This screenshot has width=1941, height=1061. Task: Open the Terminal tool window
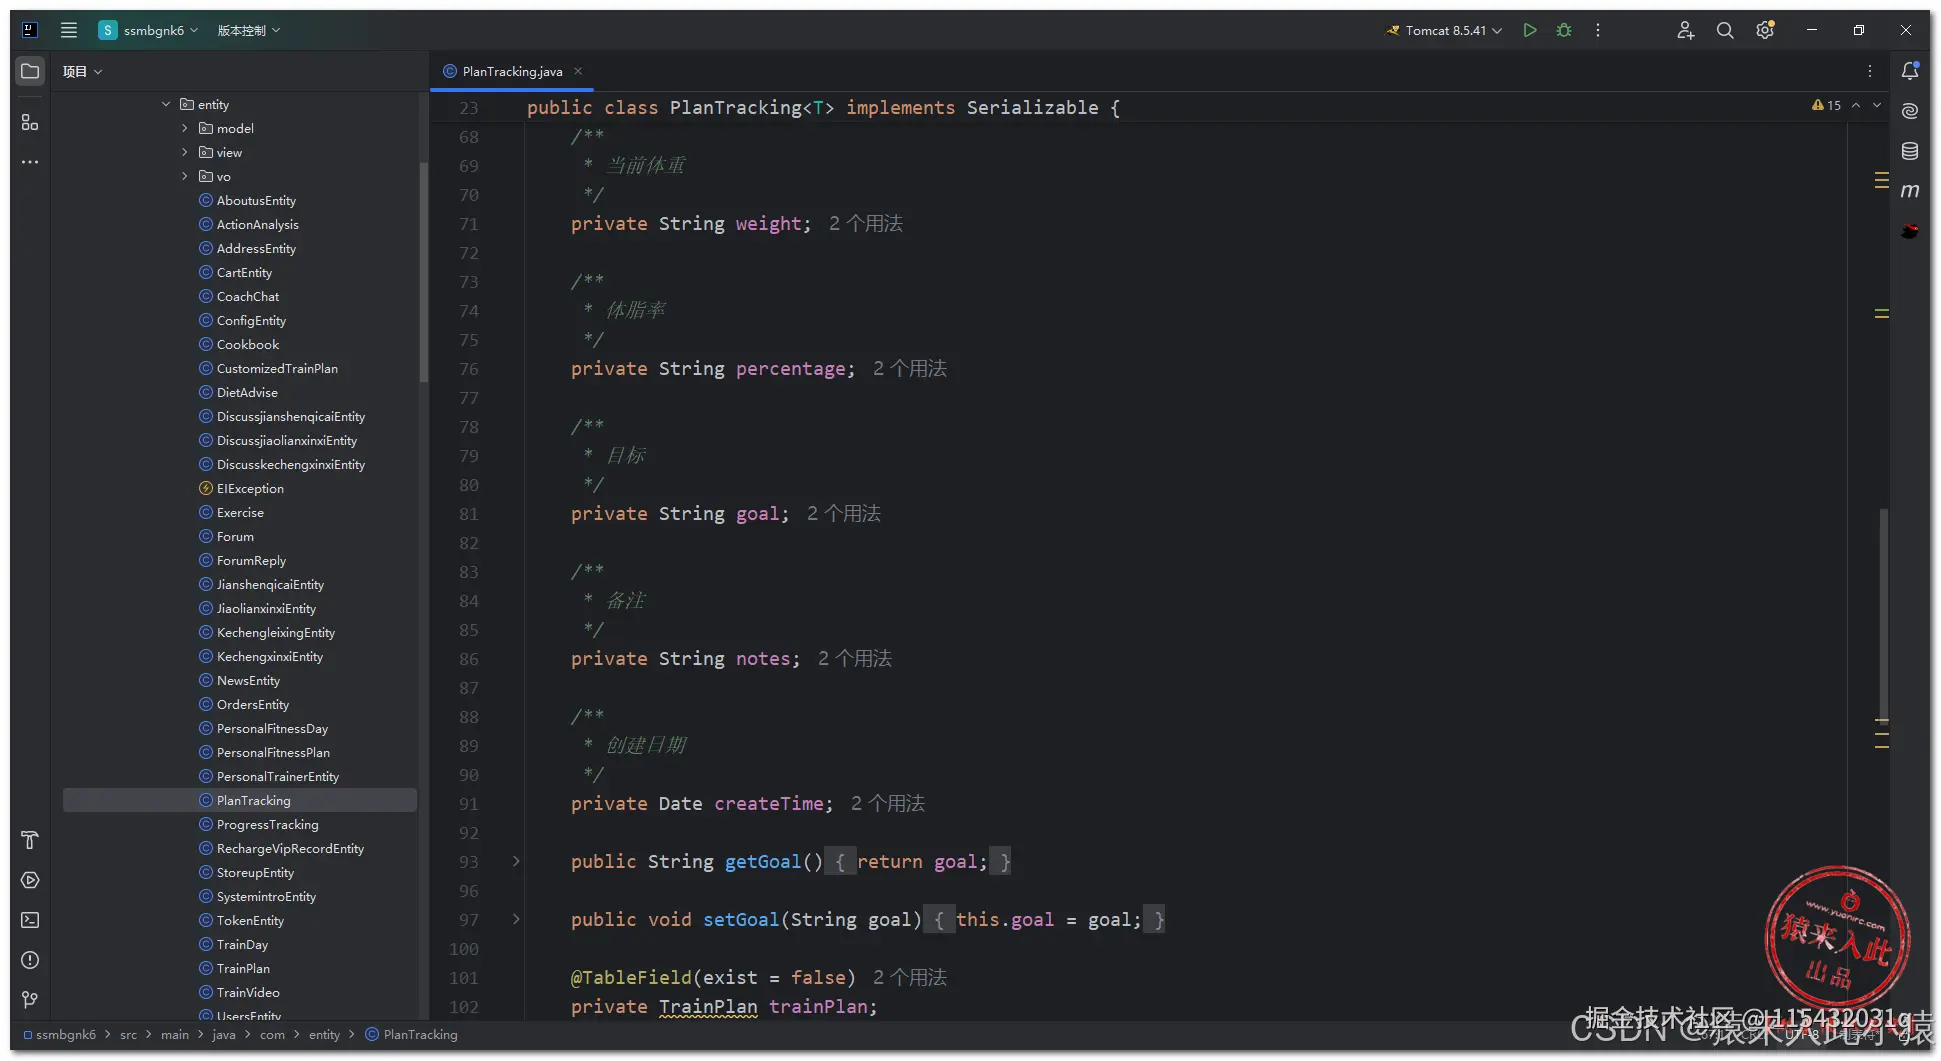[30, 920]
